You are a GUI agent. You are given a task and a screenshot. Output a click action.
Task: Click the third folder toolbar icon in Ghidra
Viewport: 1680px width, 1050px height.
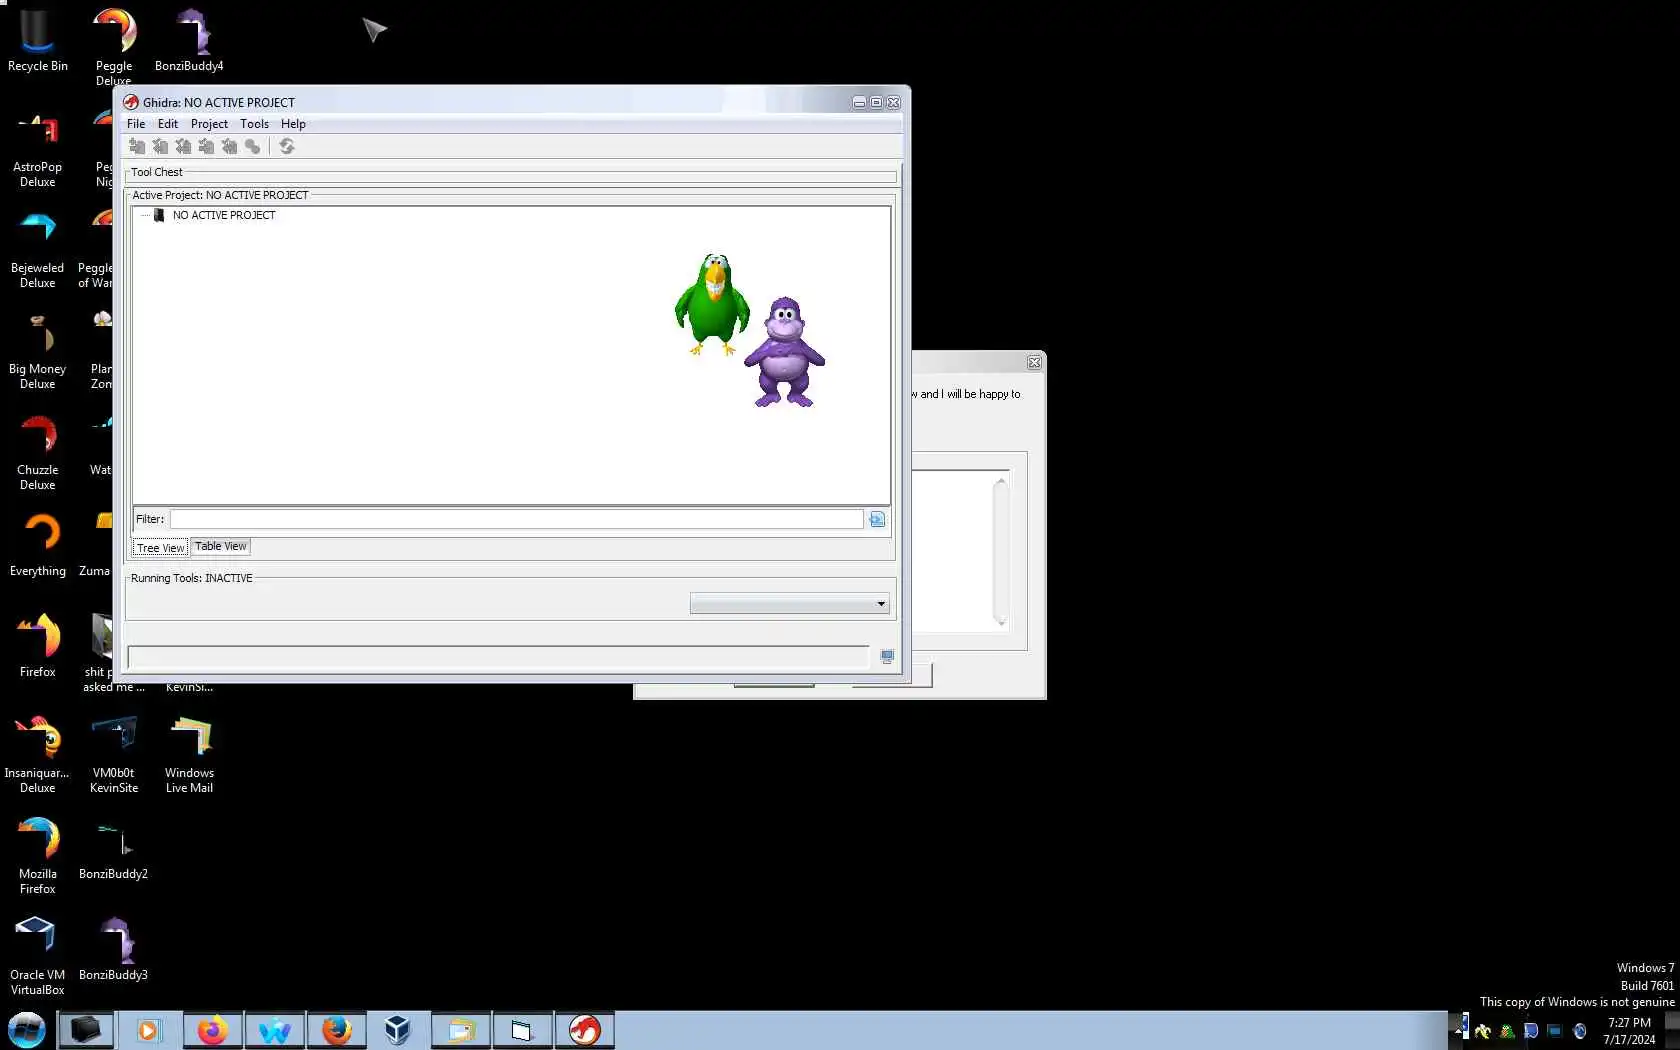pyautogui.click(x=183, y=146)
